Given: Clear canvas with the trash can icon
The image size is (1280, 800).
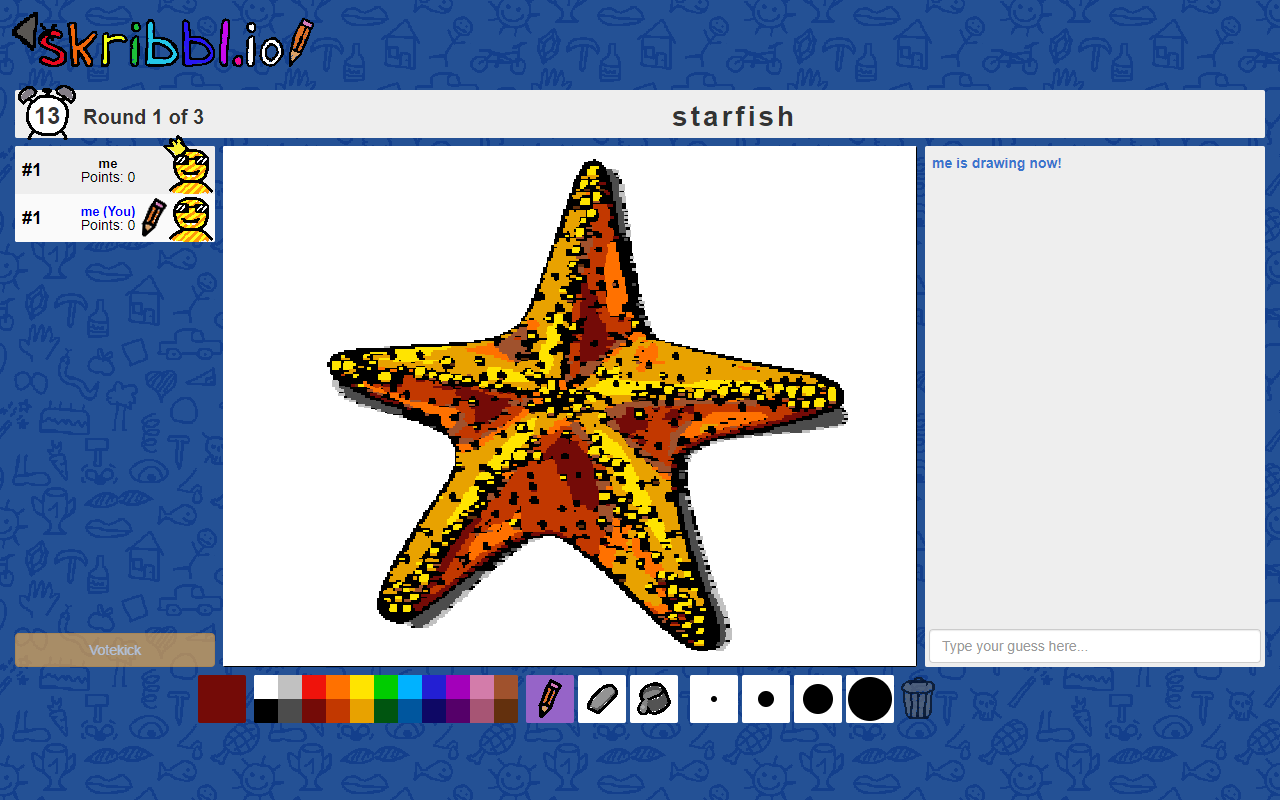Looking at the screenshot, I should click(x=918, y=699).
